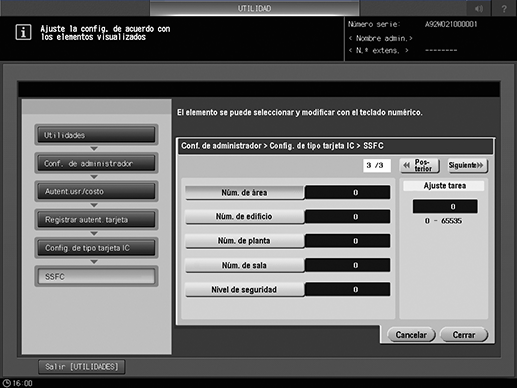Click the speaker volume icon
Image resolution: width=517 pixels, height=388 pixels.
pos(478,9)
